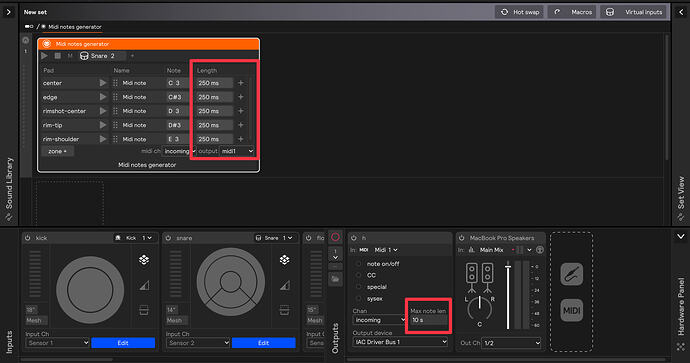This screenshot has height=363, width=690.
Task: Click the snare velocity curve triangle icon
Action: point(284,286)
